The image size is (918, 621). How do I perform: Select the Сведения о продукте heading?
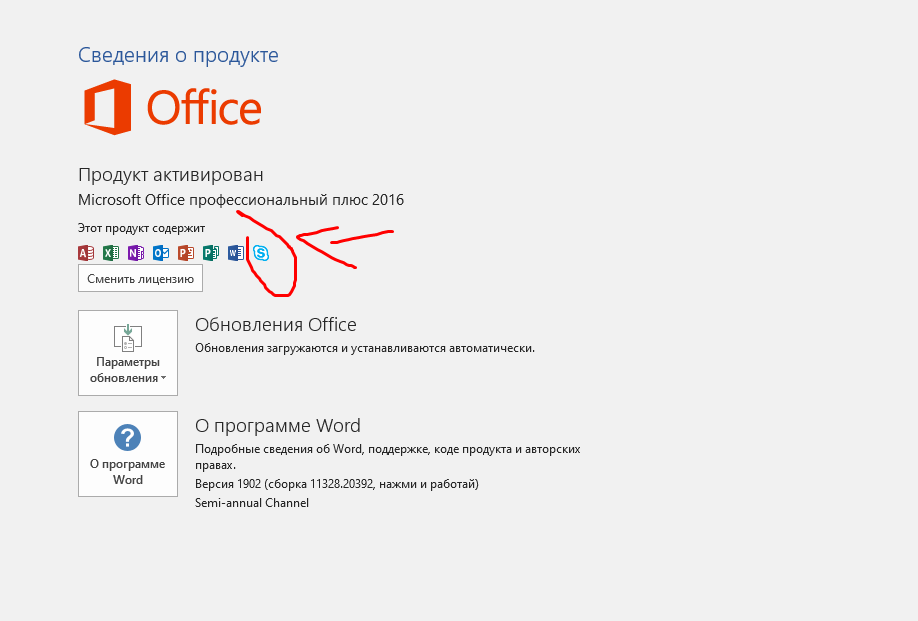point(178,55)
